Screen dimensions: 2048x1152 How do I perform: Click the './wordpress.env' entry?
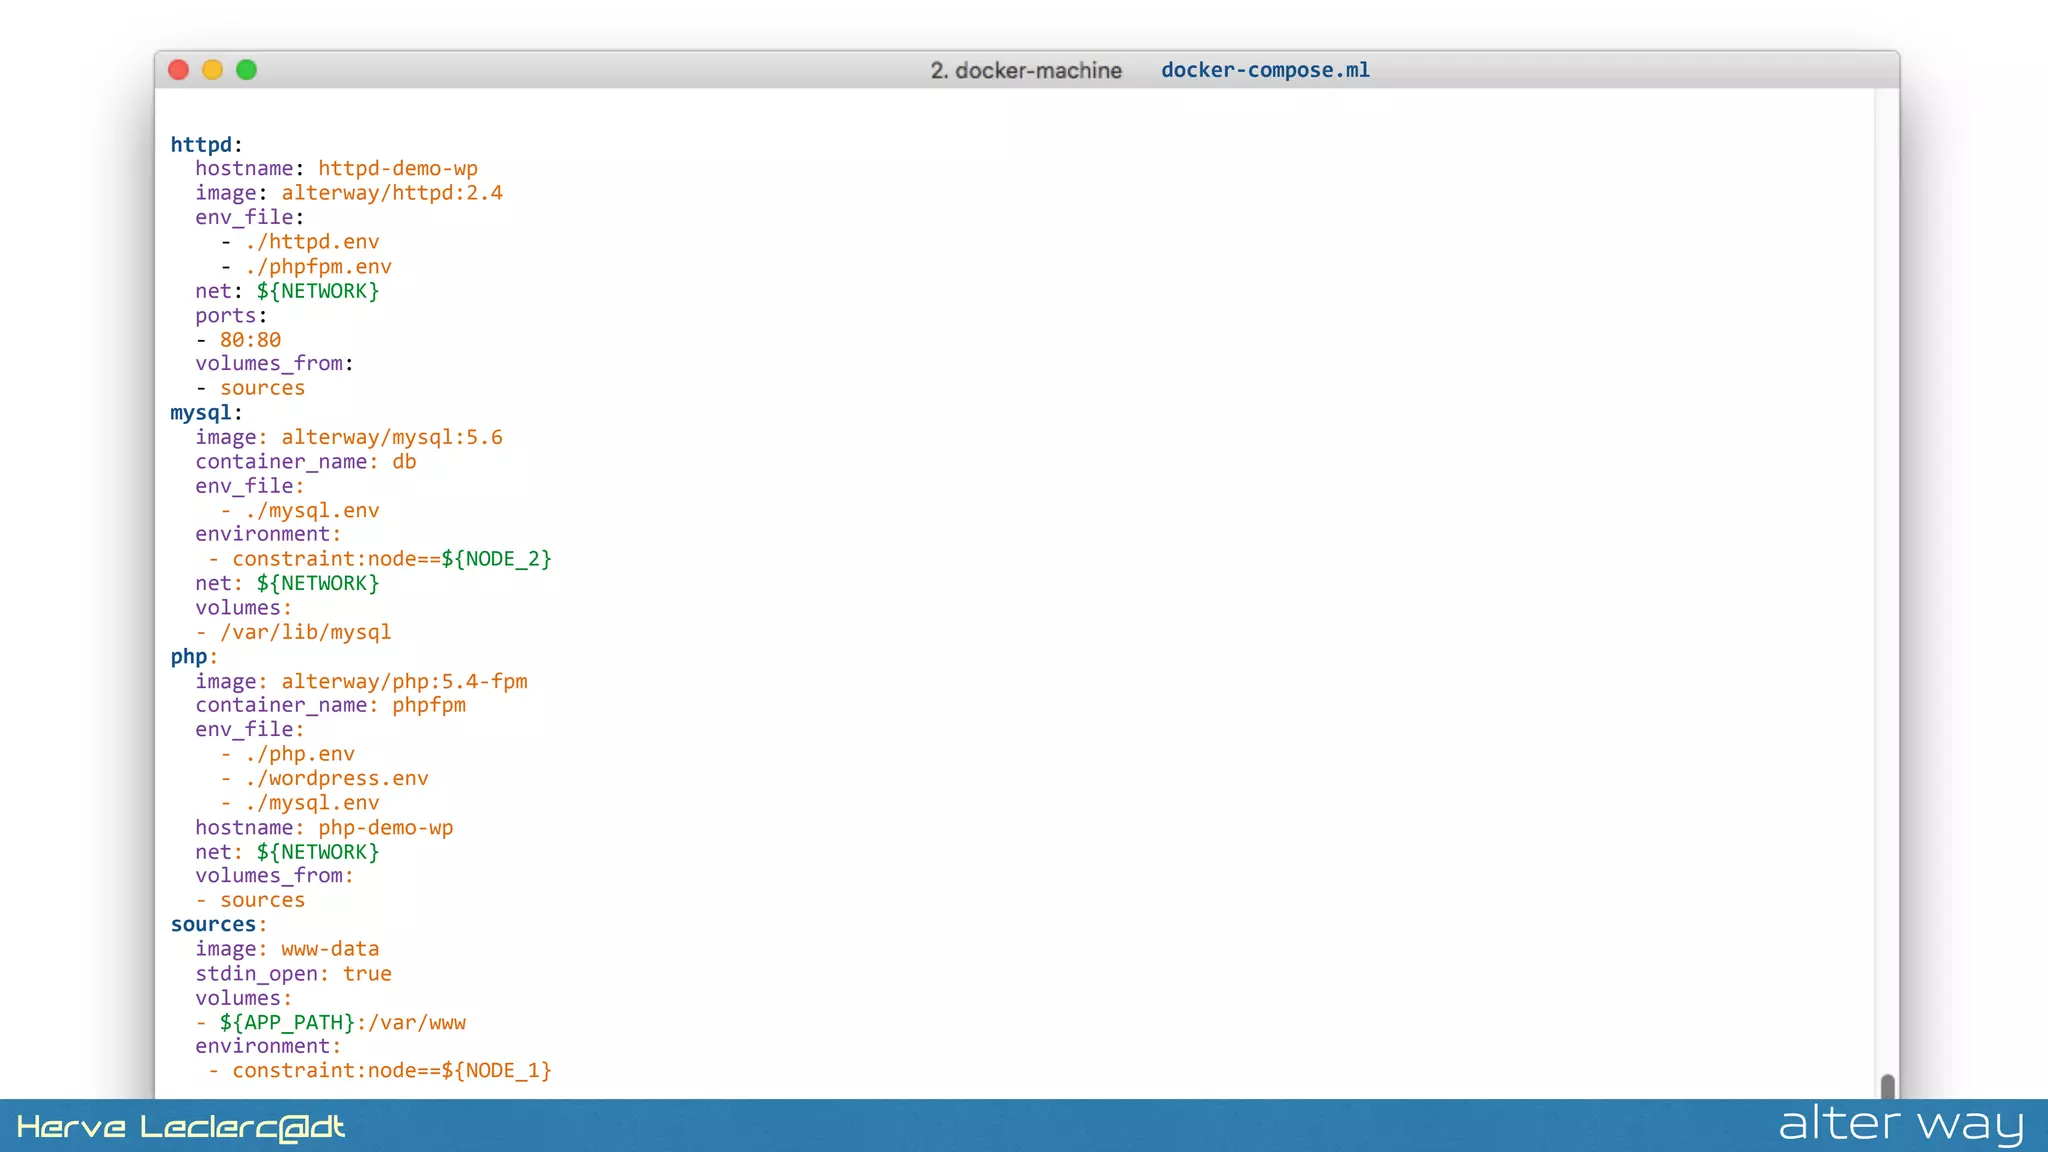click(337, 778)
